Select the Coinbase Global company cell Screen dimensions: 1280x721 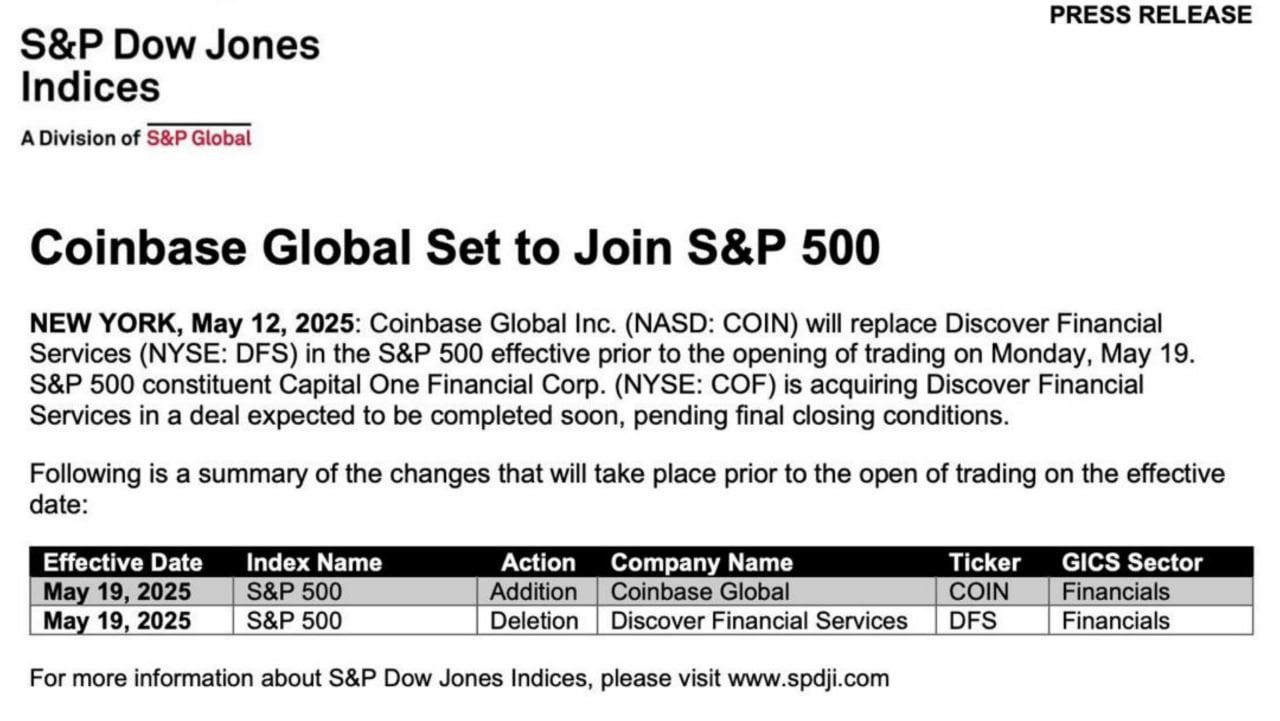click(700, 591)
